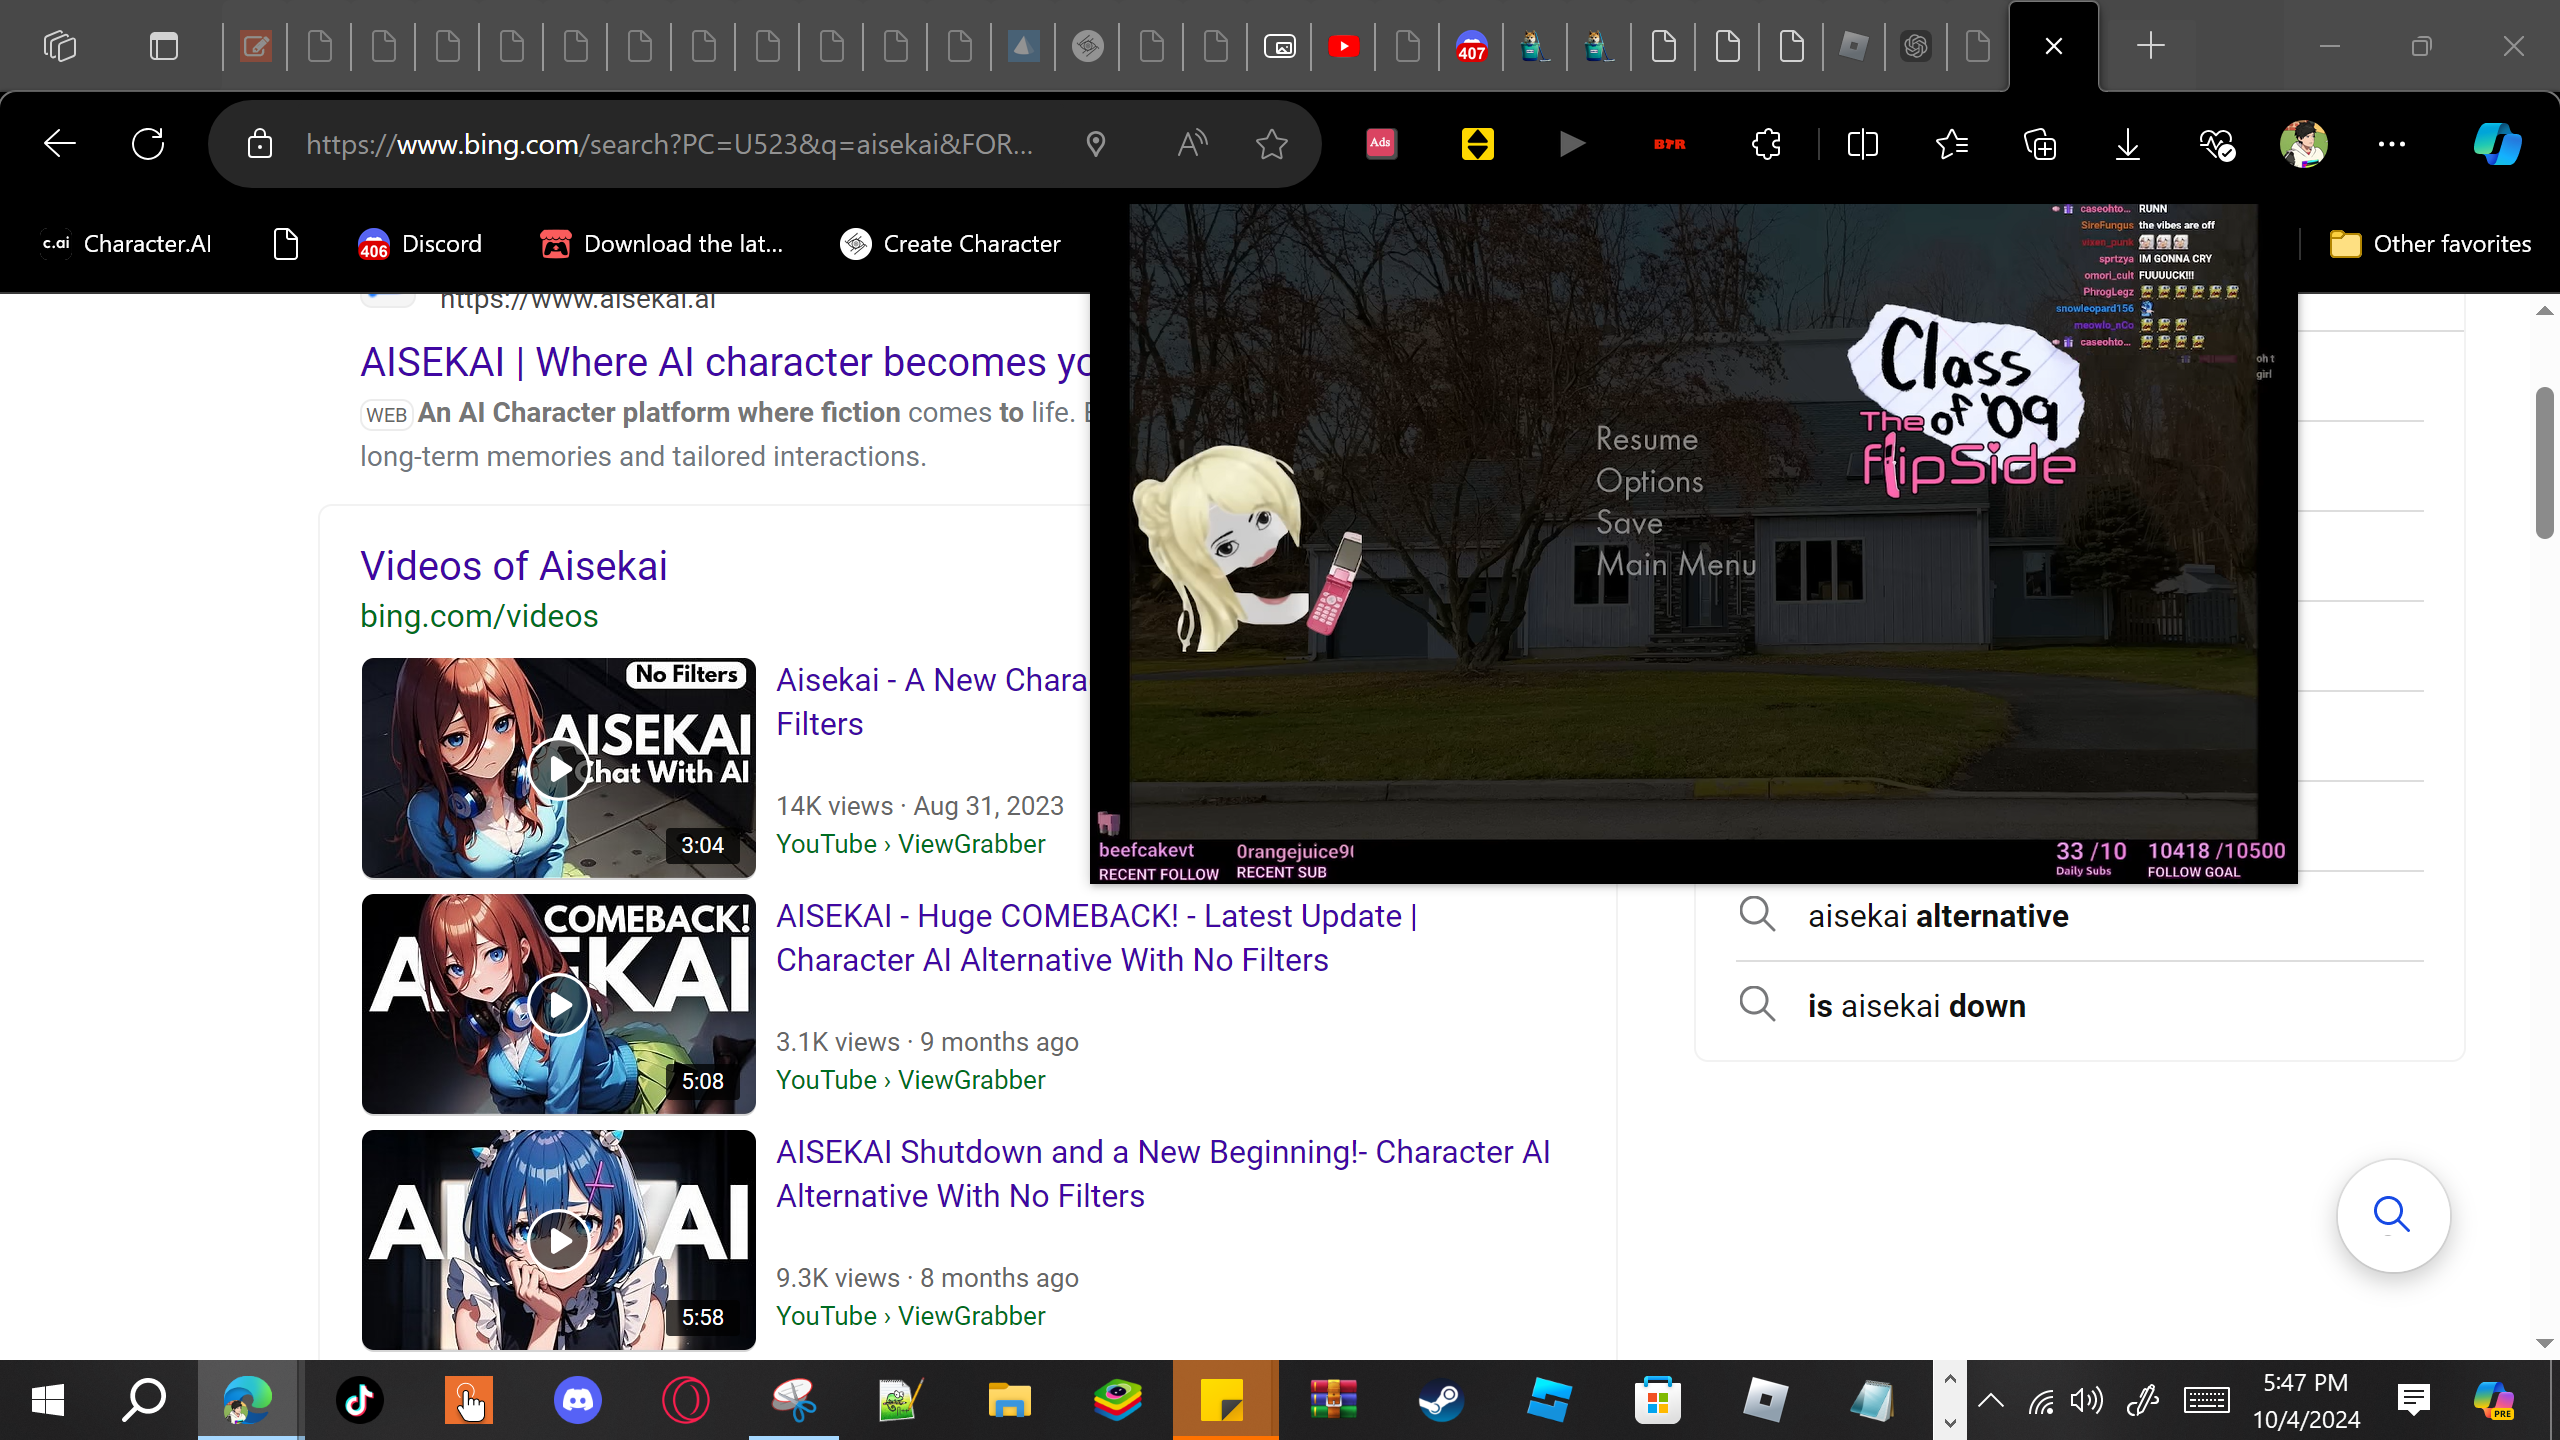
Task: Open the volume control in system tray
Action: coord(2088,1400)
